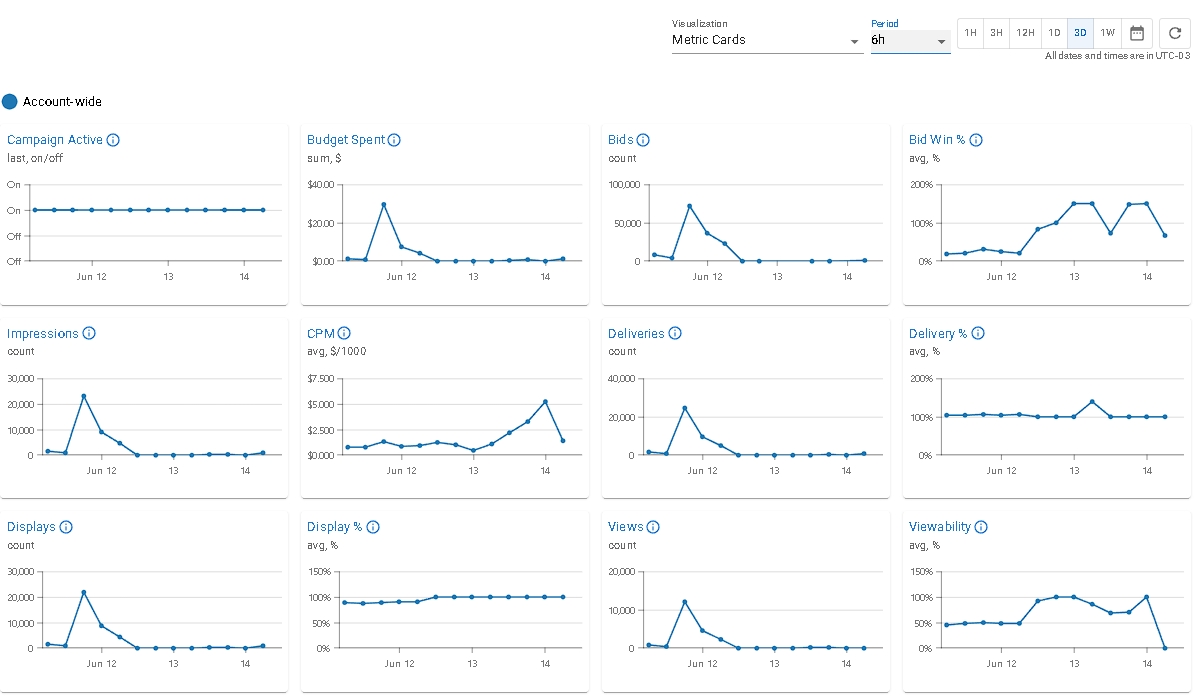1197x698 pixels.
Task: Open the Visualization dropdown
Action: click(766, 40)
